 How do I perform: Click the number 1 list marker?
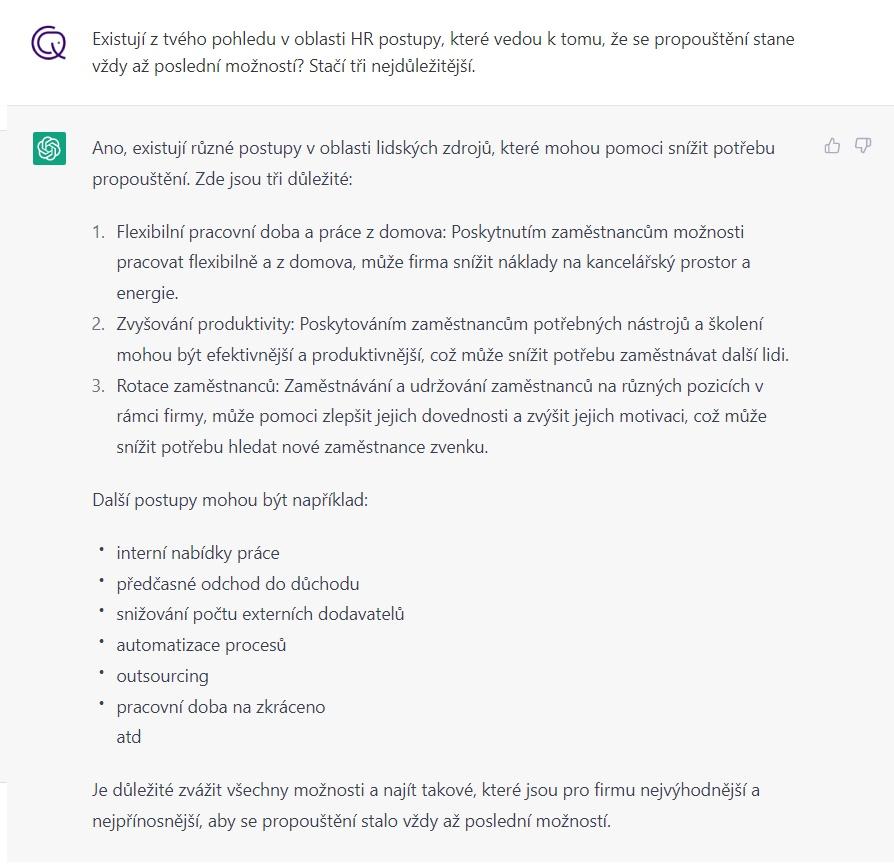tap(99, 232)
